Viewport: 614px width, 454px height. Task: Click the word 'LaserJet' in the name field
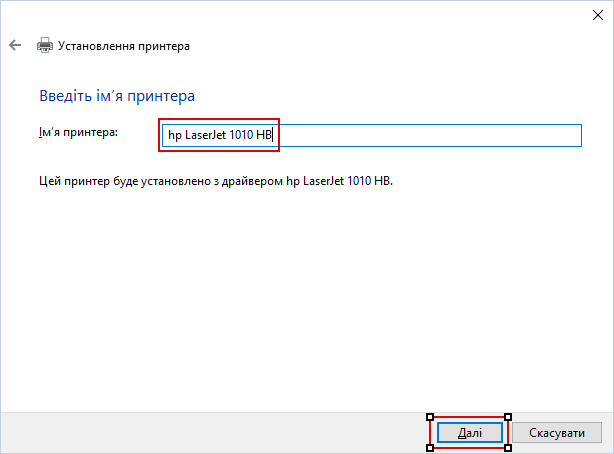tap(205, 135)
